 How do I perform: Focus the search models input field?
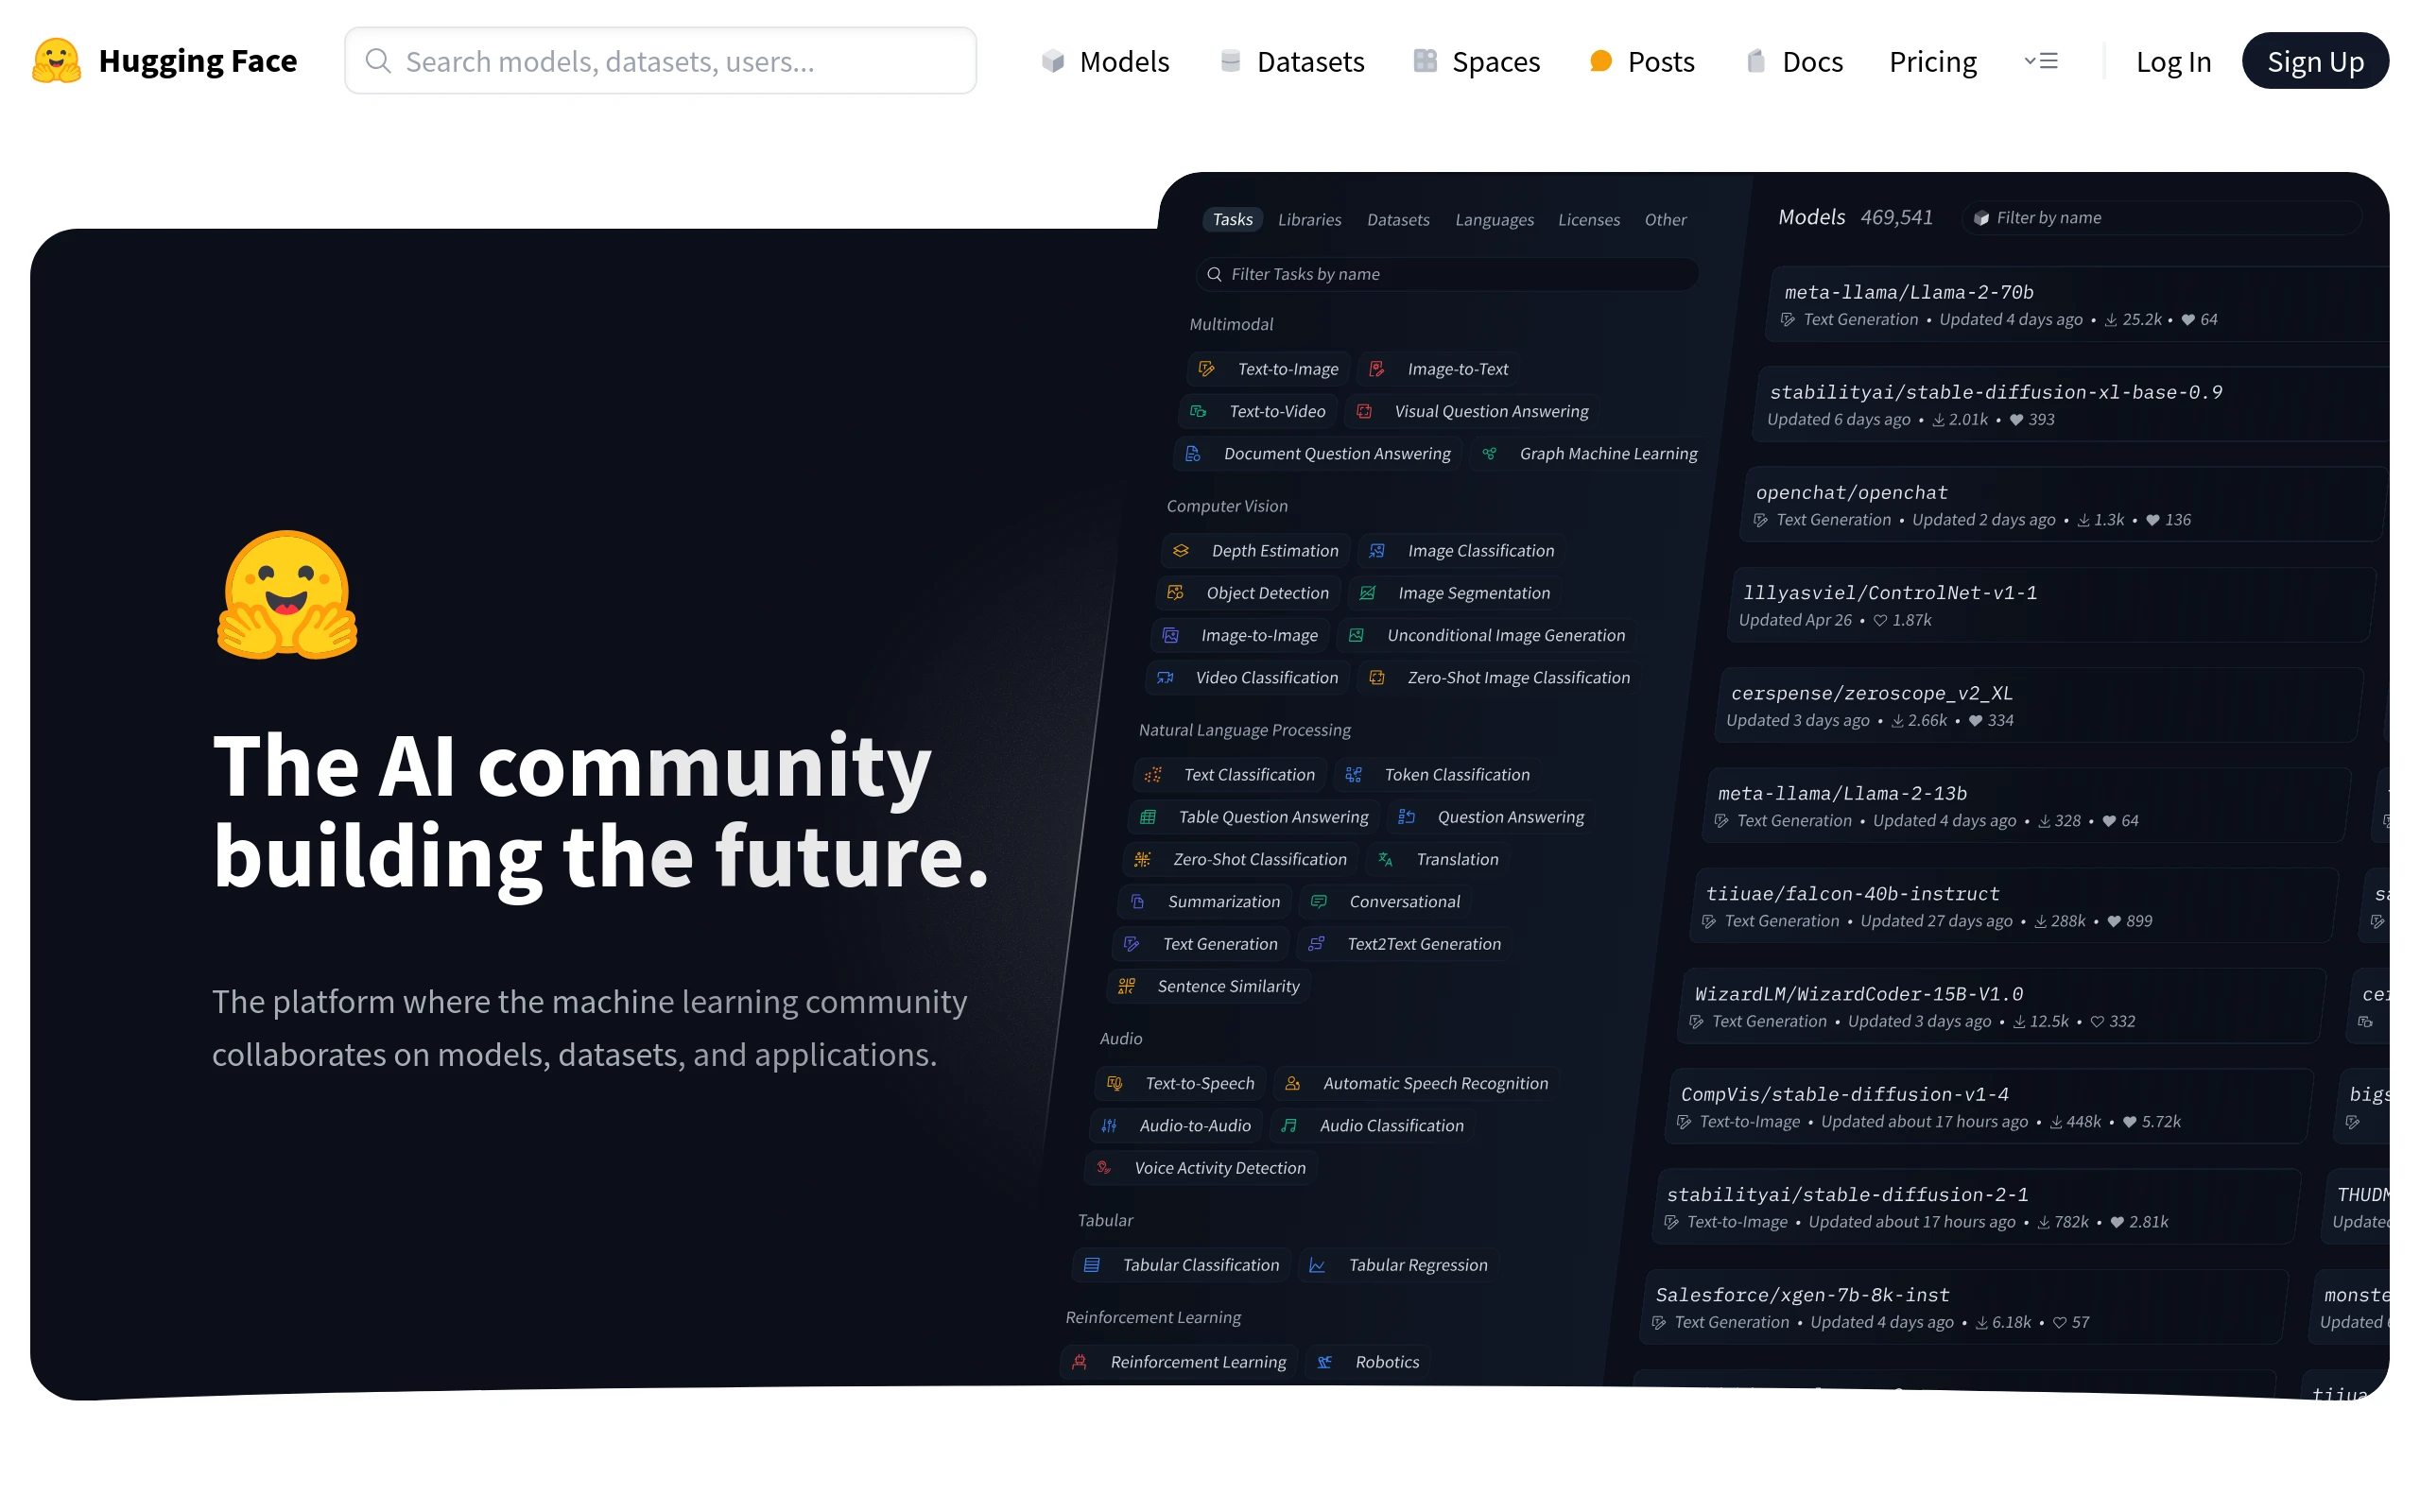pyautogui.click(x=680, y=61)
